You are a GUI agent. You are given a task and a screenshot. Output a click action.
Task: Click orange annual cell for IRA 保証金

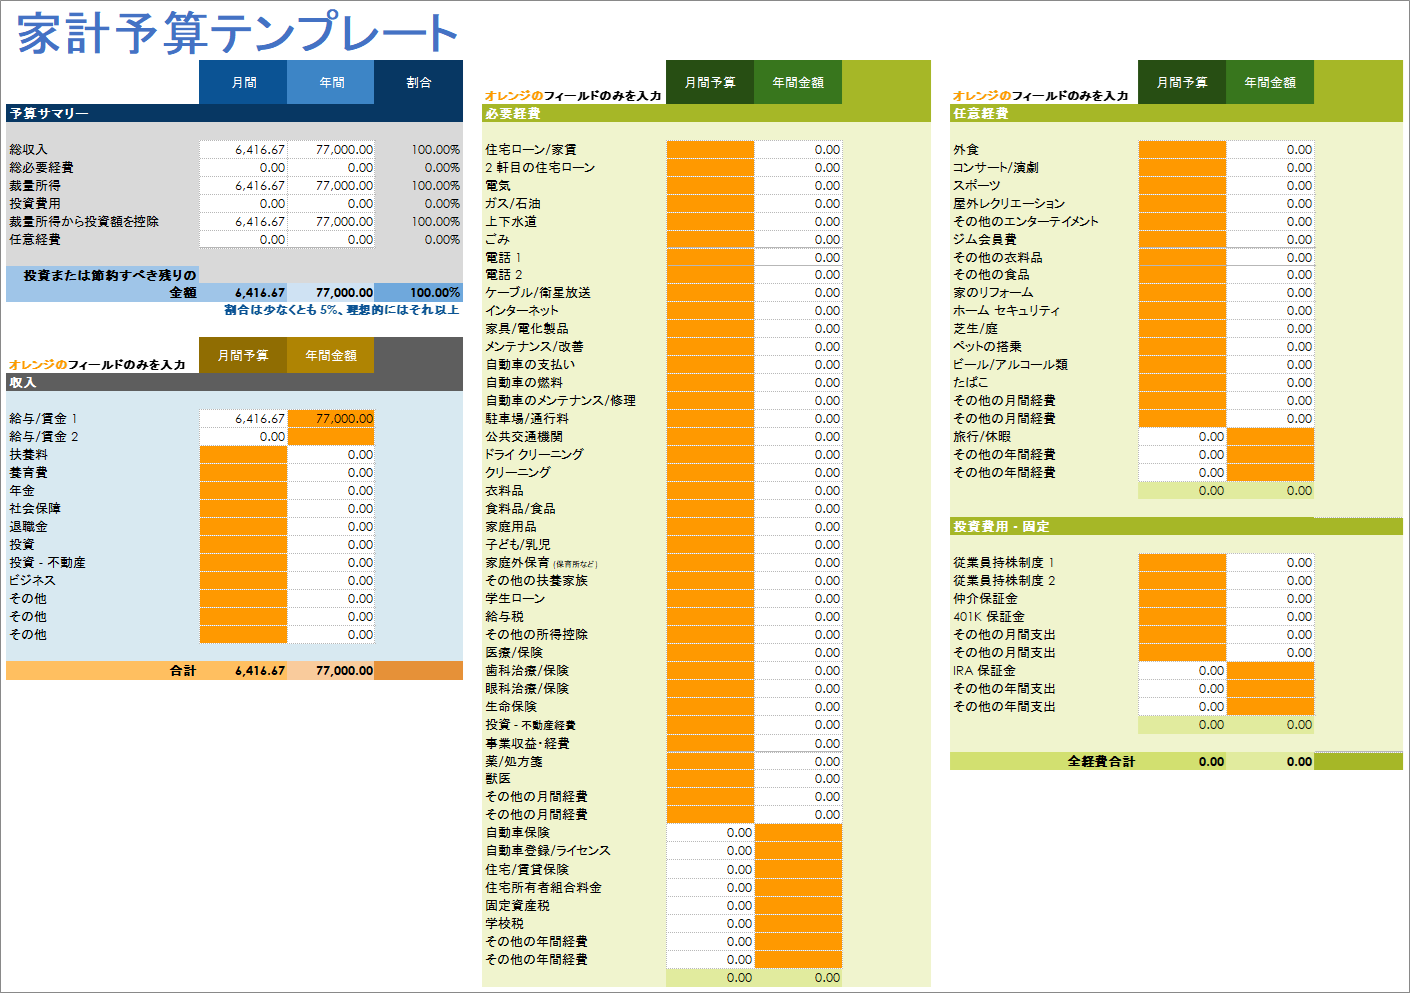pos(1270,670)
